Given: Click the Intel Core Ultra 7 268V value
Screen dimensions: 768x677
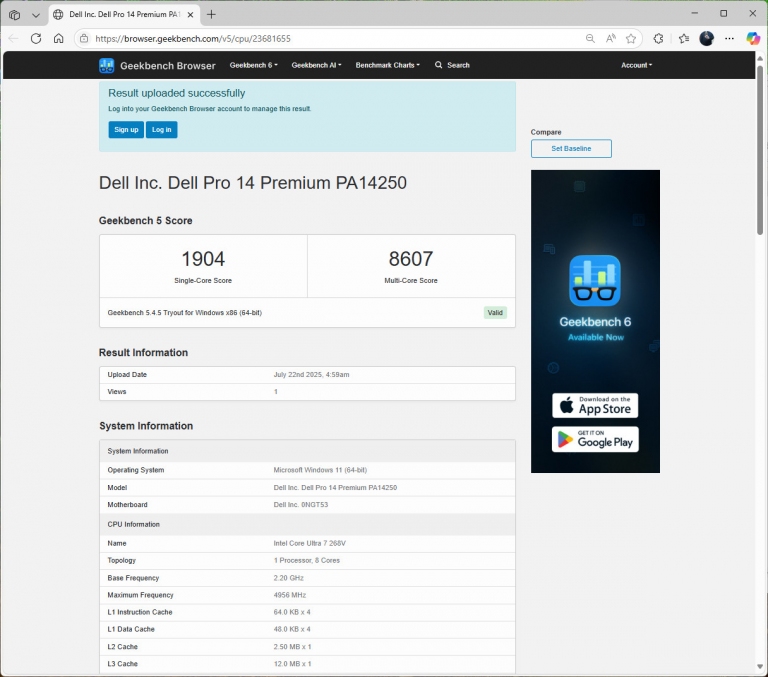Looking at the screenshot, I should 310,543.
